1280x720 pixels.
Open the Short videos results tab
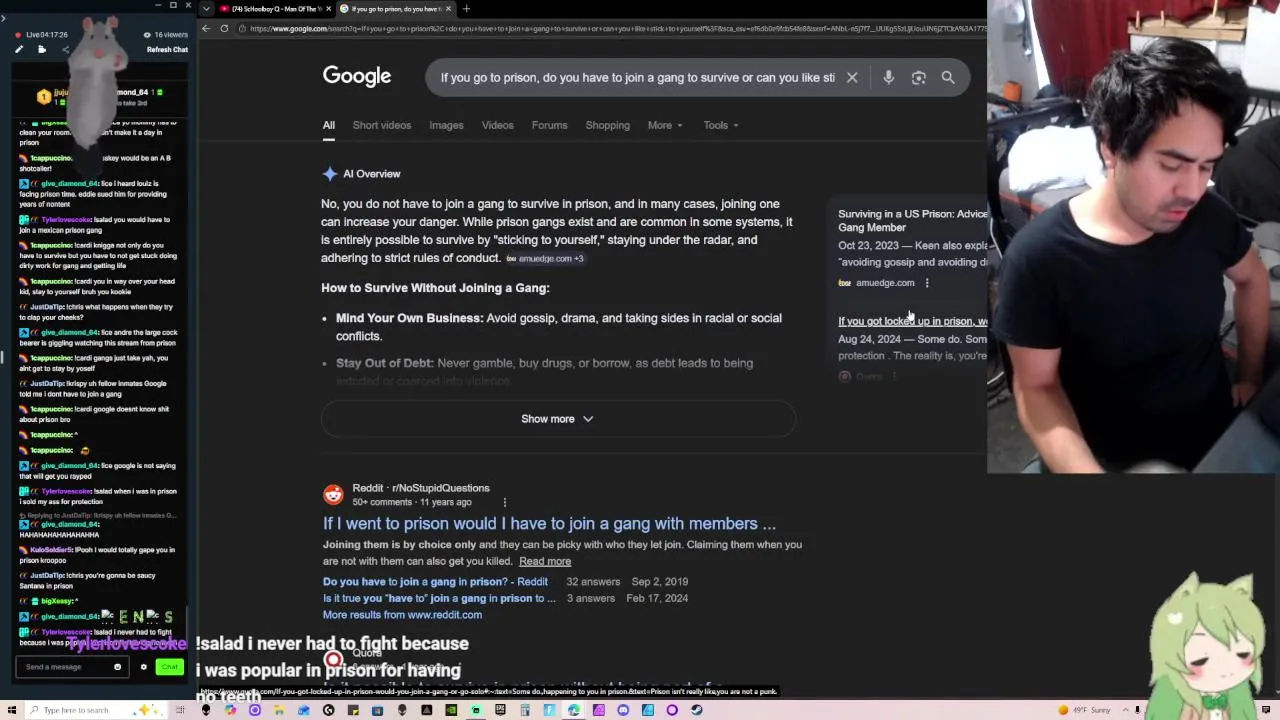point(382,126)
